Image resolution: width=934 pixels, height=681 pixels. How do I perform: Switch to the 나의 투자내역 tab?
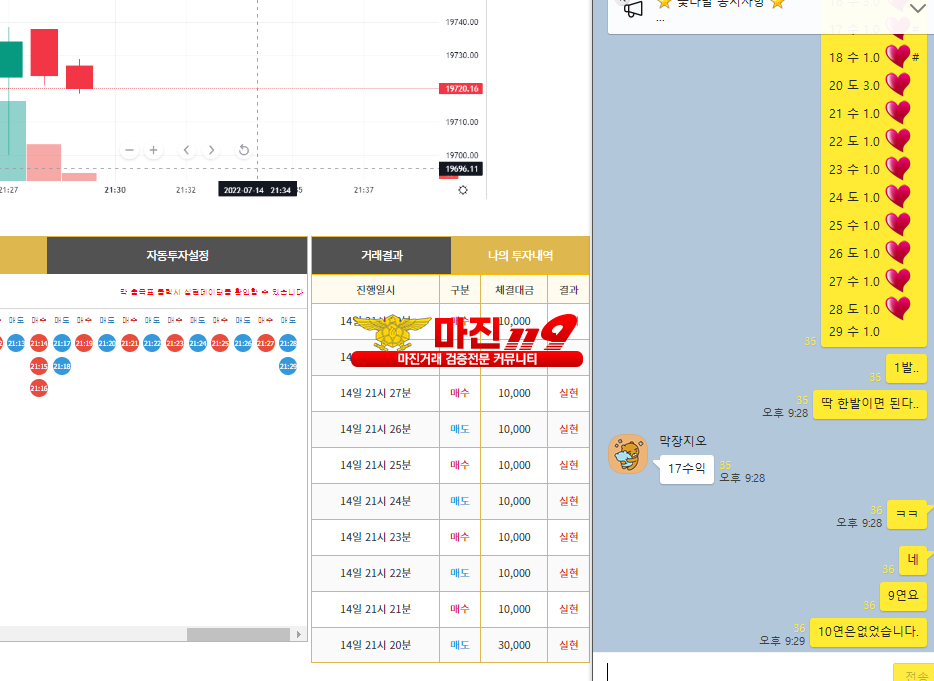point(520,256)
